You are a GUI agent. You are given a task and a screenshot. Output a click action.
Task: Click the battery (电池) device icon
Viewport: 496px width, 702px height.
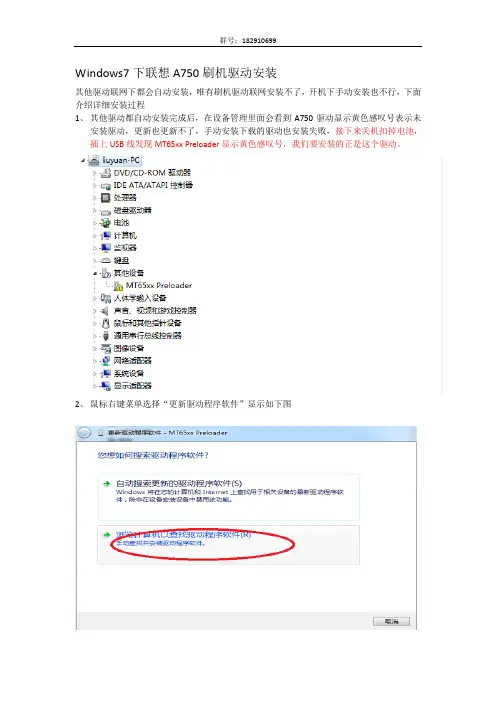106,223
